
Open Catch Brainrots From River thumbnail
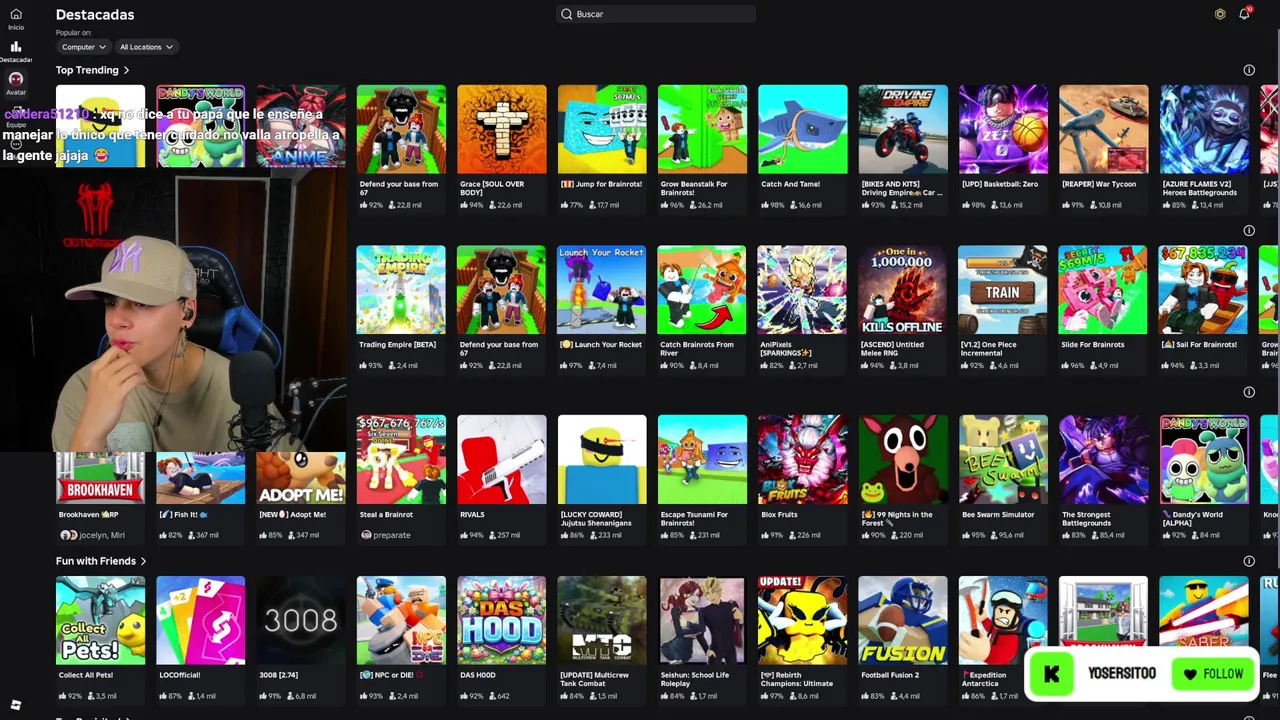tap(702, 290)
